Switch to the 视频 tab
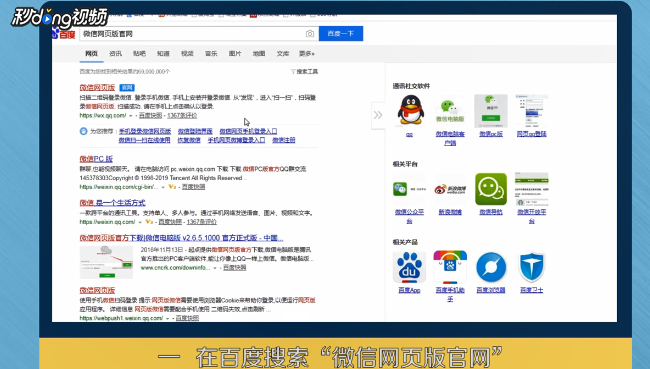650x369 pixels. coord(187,53)
